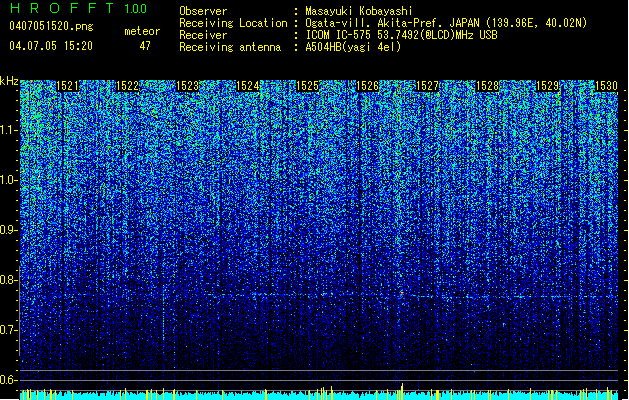Click the HROFFT 1.0.0 title text

click(x=79, y=8)
